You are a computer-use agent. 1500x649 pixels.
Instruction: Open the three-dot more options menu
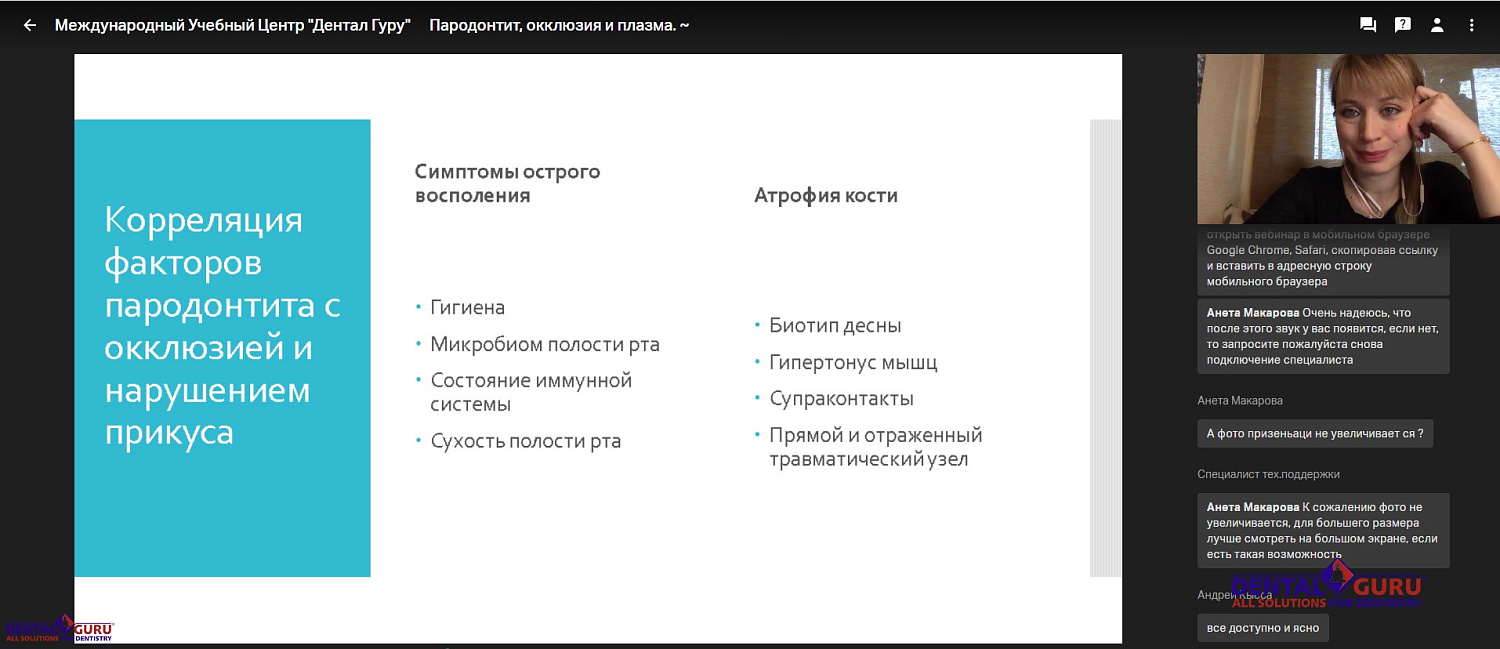1471,25
